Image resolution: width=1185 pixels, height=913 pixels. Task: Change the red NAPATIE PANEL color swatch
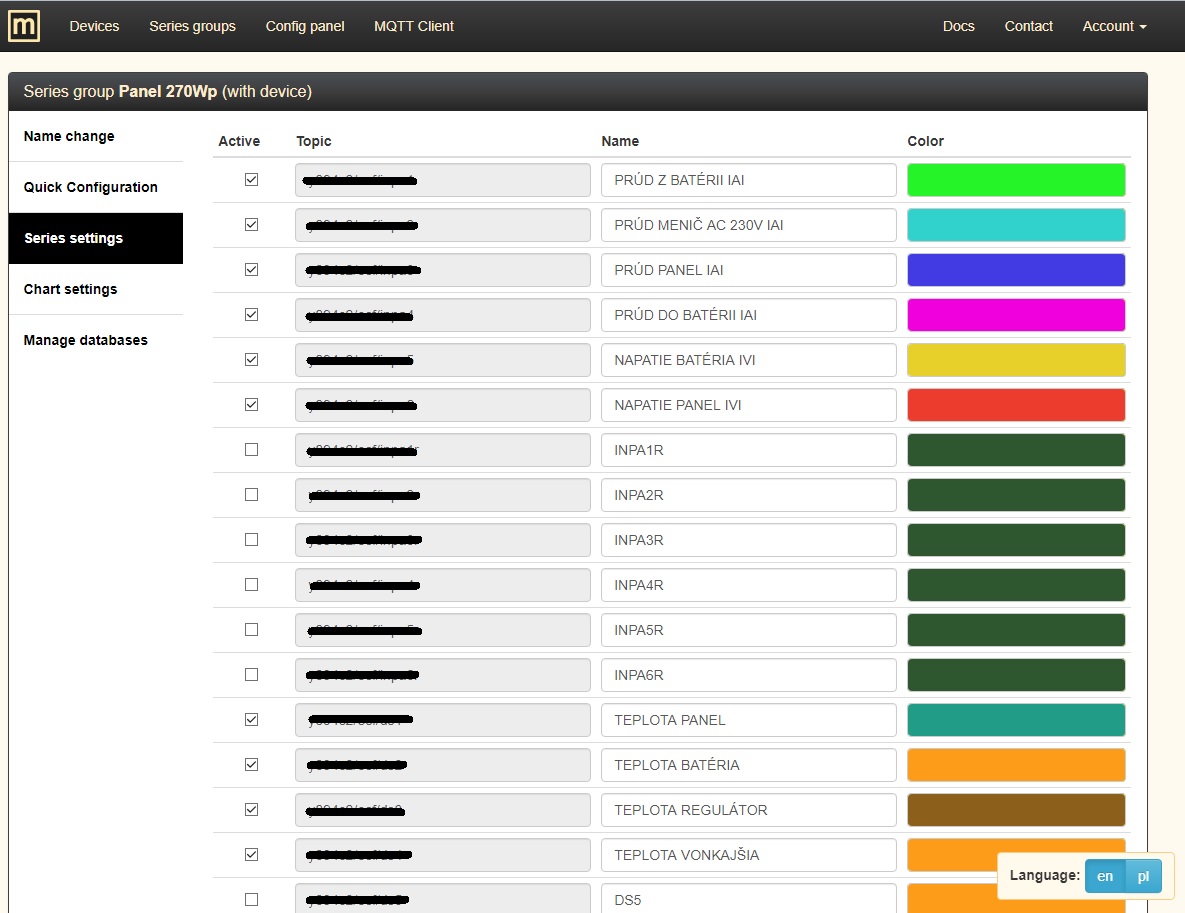(x=1016, y=405)
